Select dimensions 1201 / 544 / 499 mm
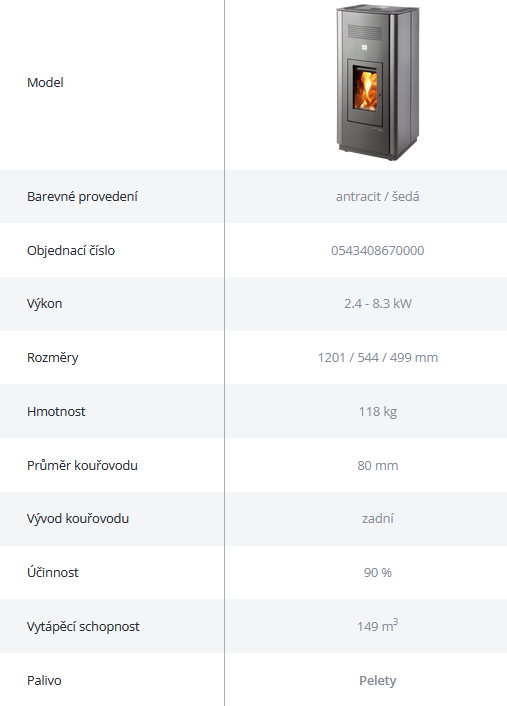Image resolution: width=507 pixels, height=706 pixels. 377,358
